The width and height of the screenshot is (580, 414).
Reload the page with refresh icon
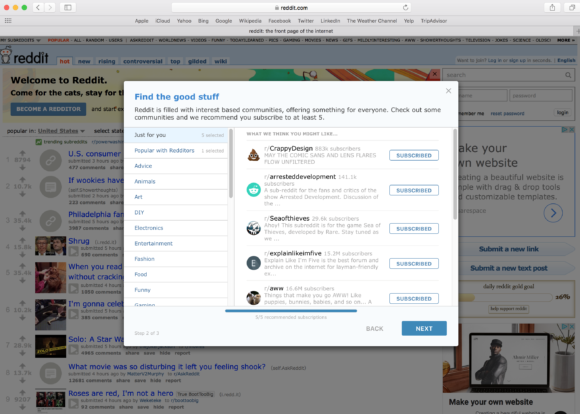coord(405,7)
